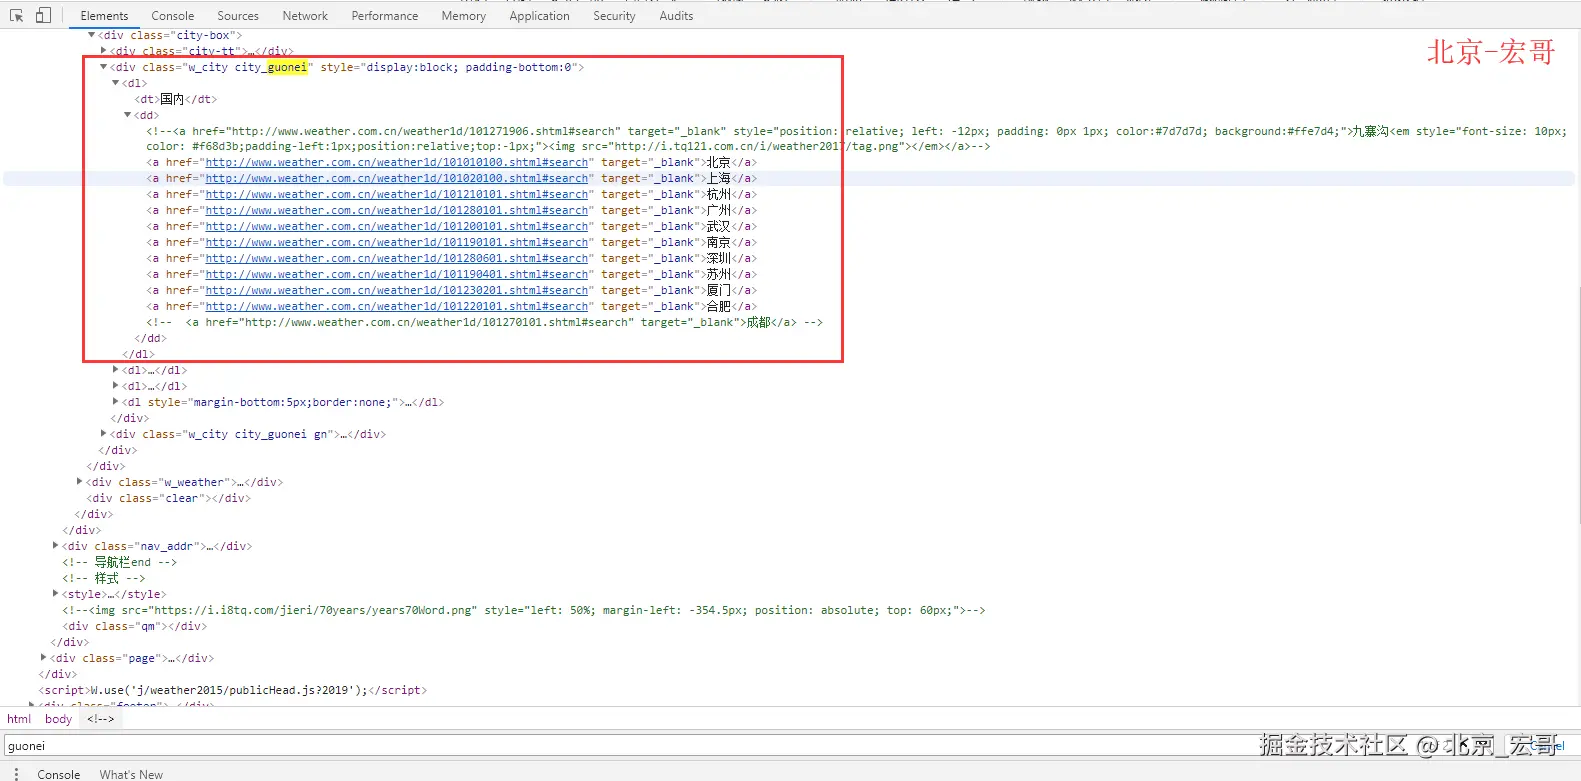Select the 导航栏end comment row
The height and width of the screenshot is (781, 1581).
pyautogui.click(x=119, y=562)
